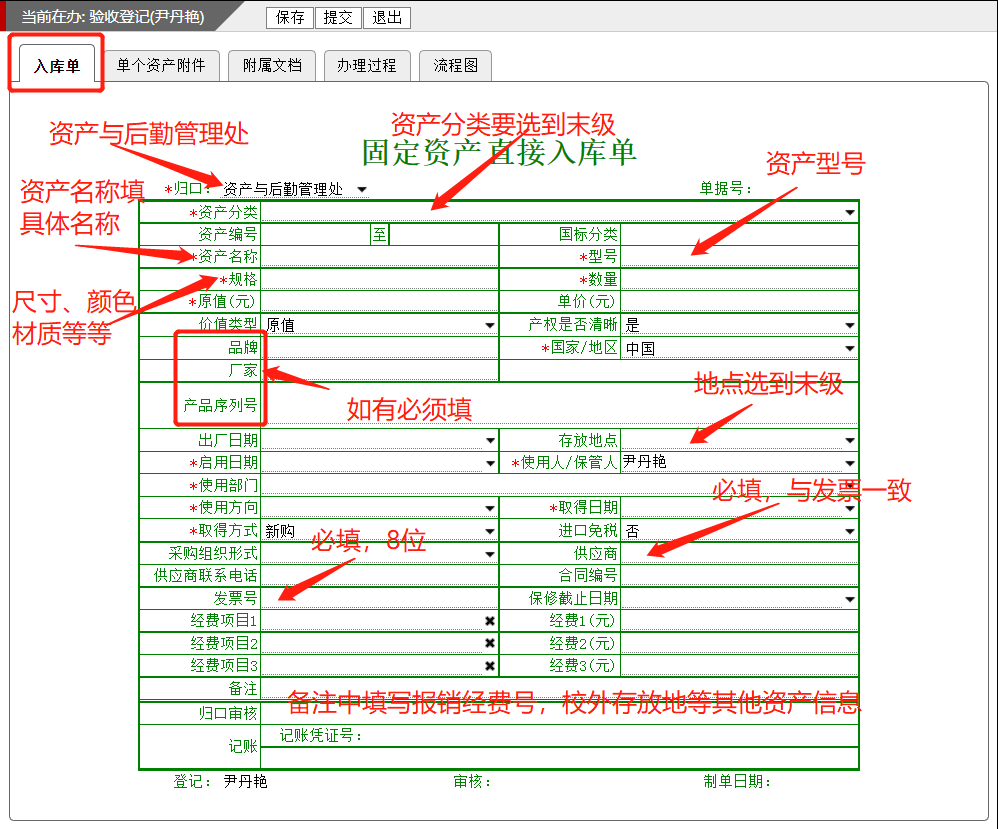This screenshot has height=829, width=998.
Task: Open the 启用日期 date picker dropdown
Action: tap(489, 463)
